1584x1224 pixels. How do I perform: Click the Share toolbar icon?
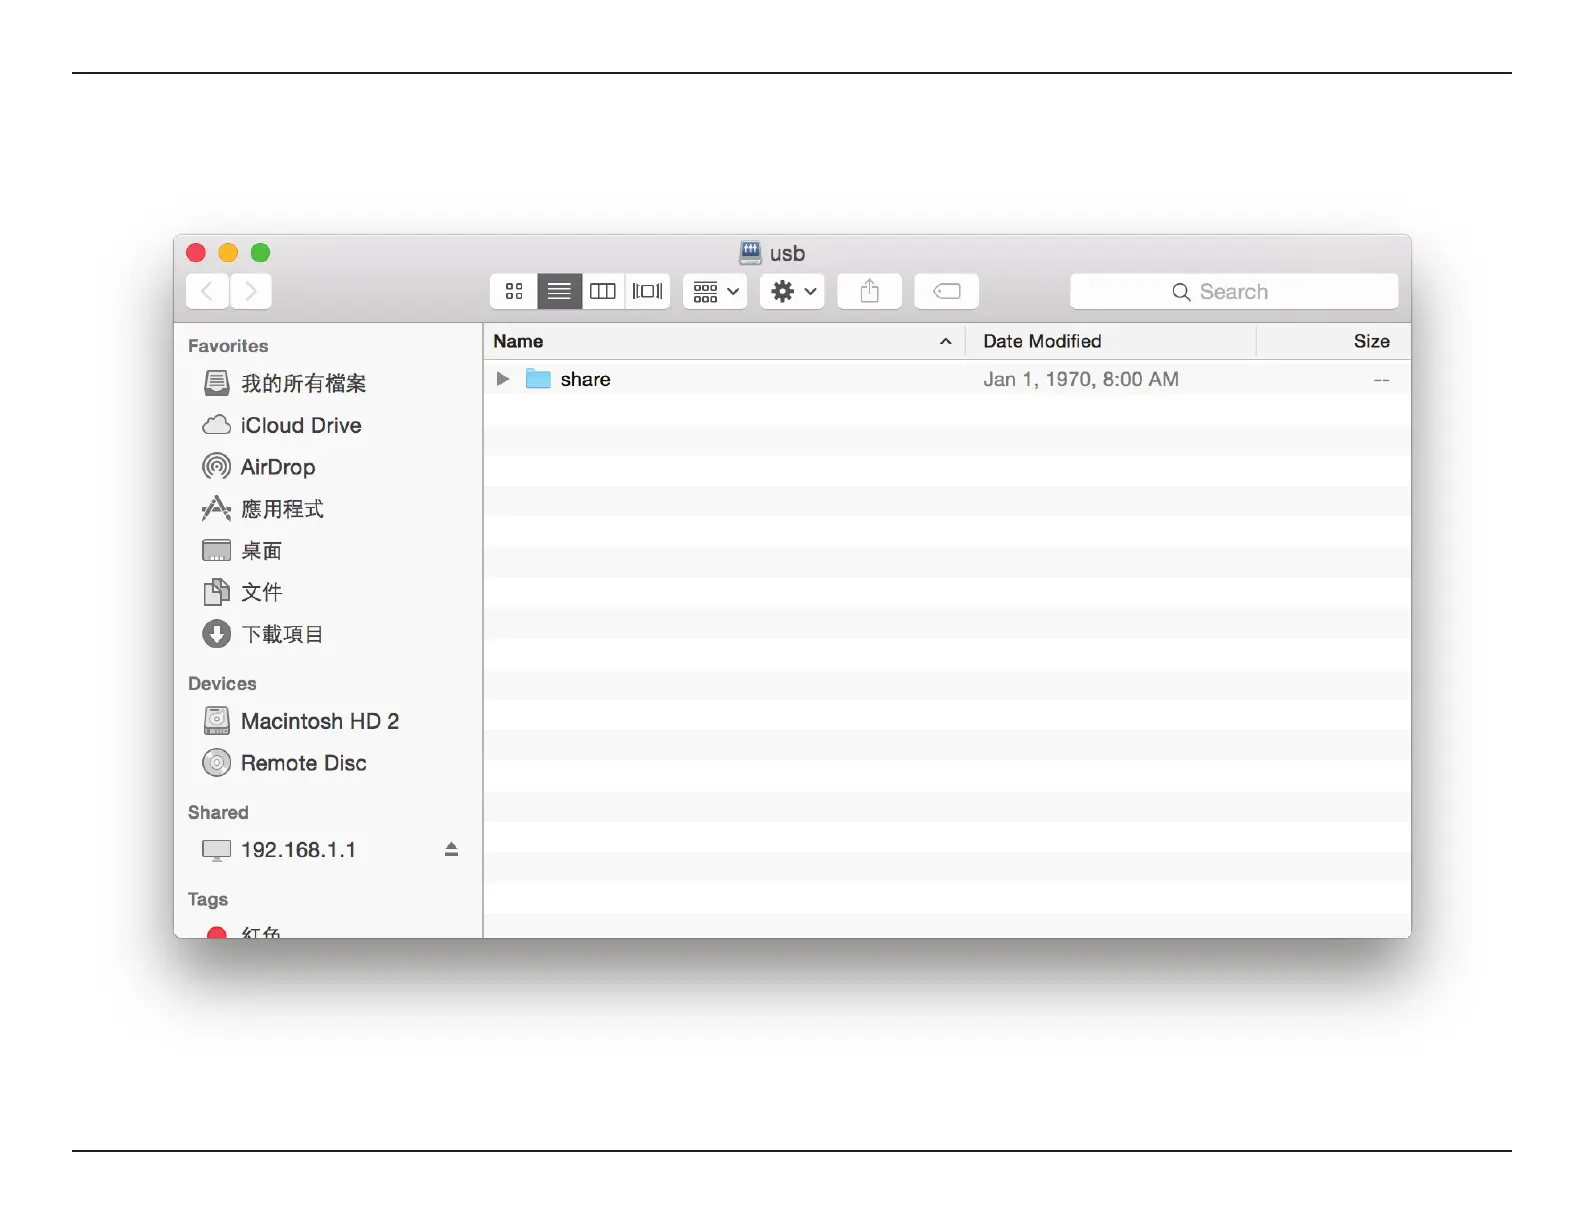pyautogui.click(x=870, y=291)
